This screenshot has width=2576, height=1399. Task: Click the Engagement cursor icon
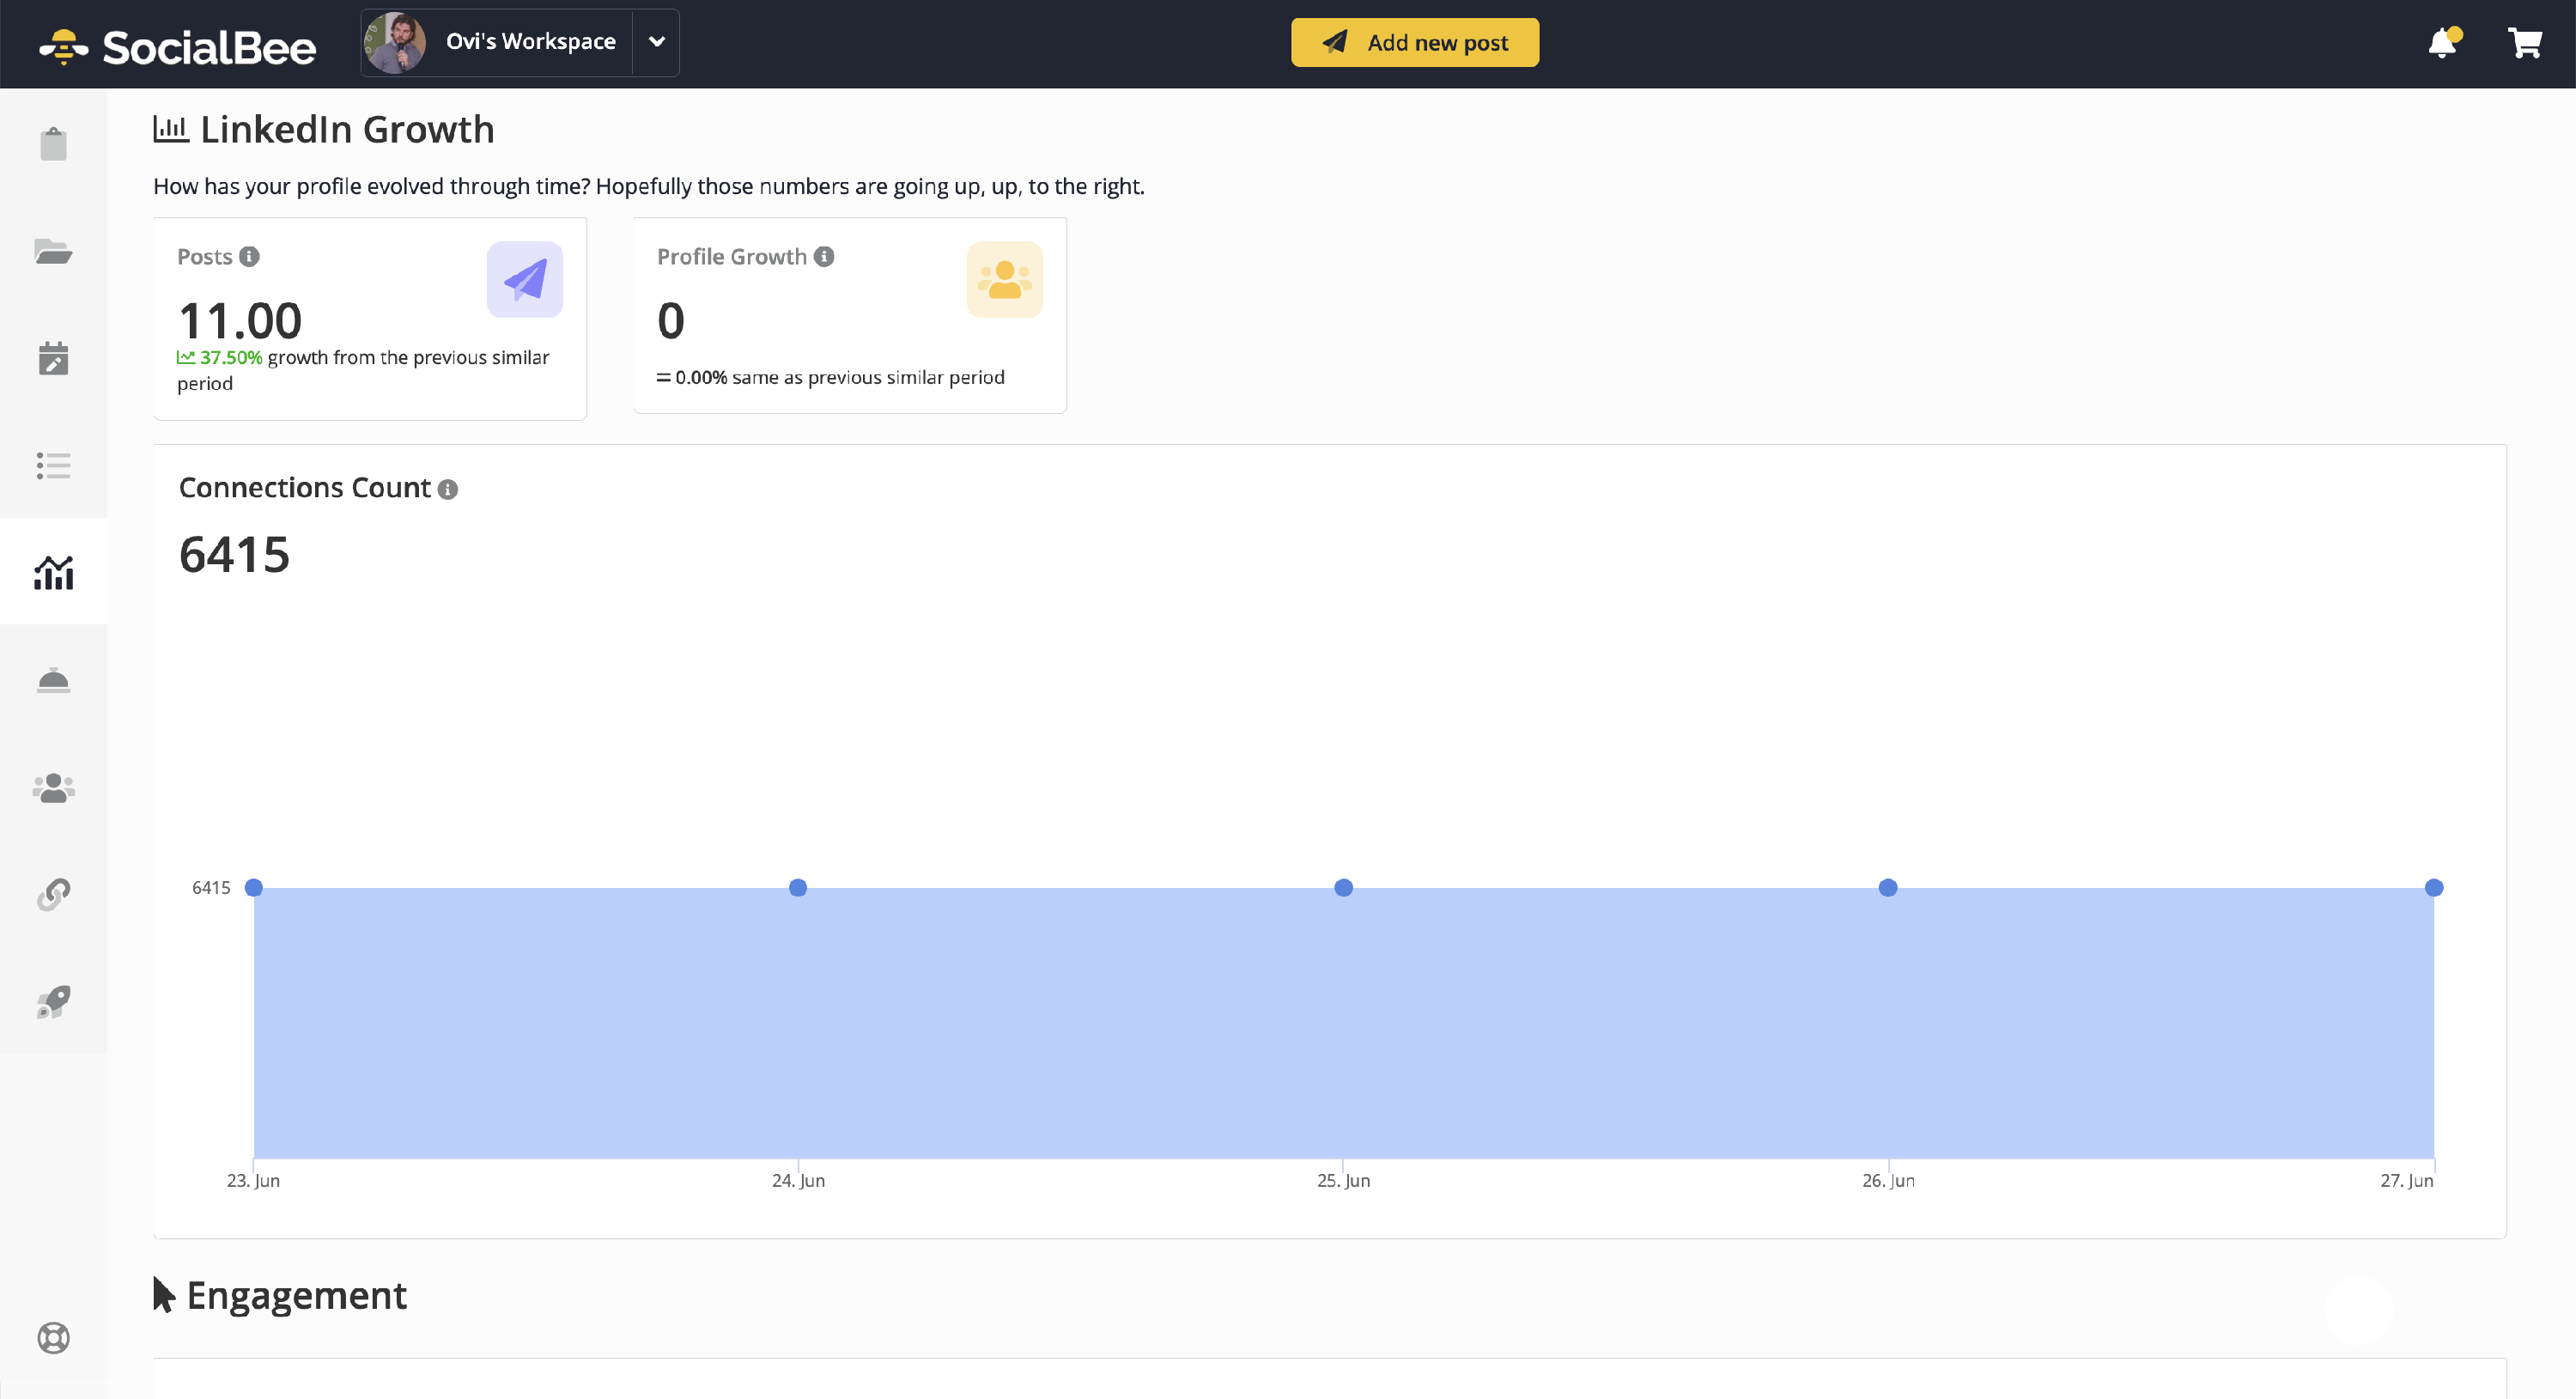coord(164,1294)
